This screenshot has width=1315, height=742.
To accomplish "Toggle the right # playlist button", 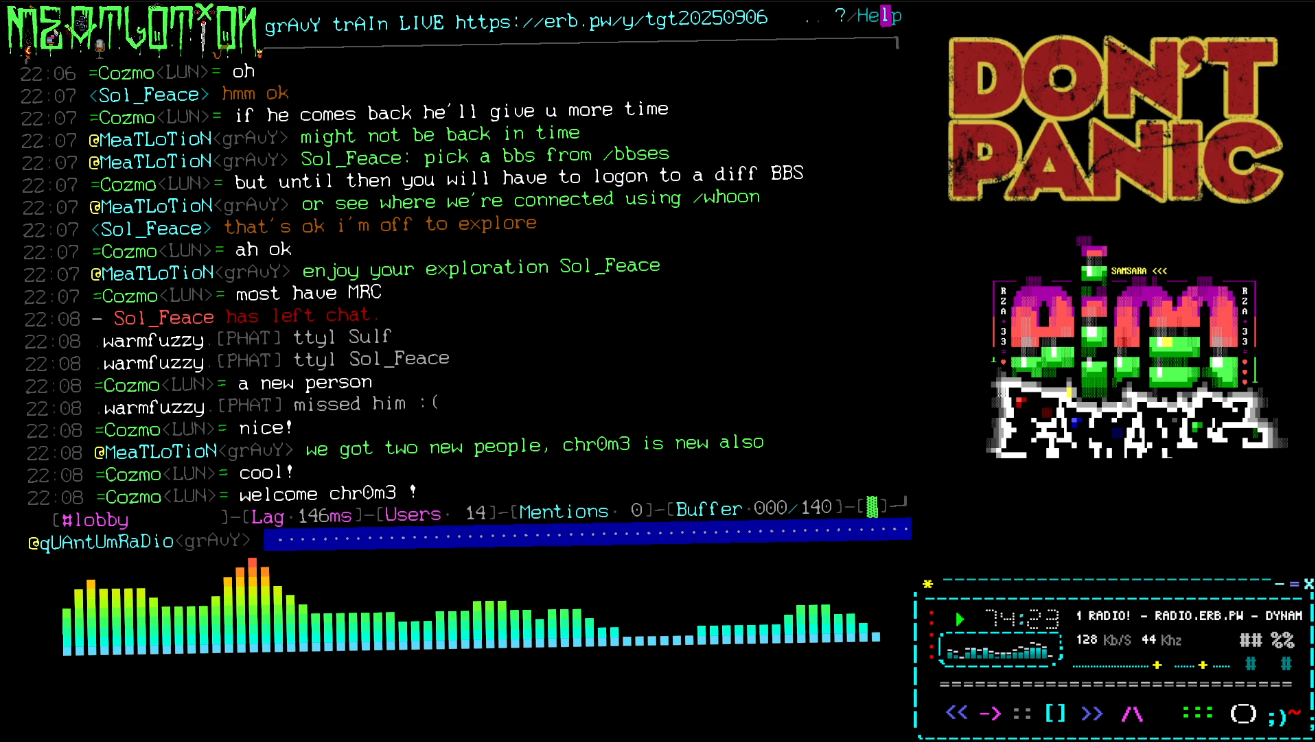I will tap(1286, 663).
